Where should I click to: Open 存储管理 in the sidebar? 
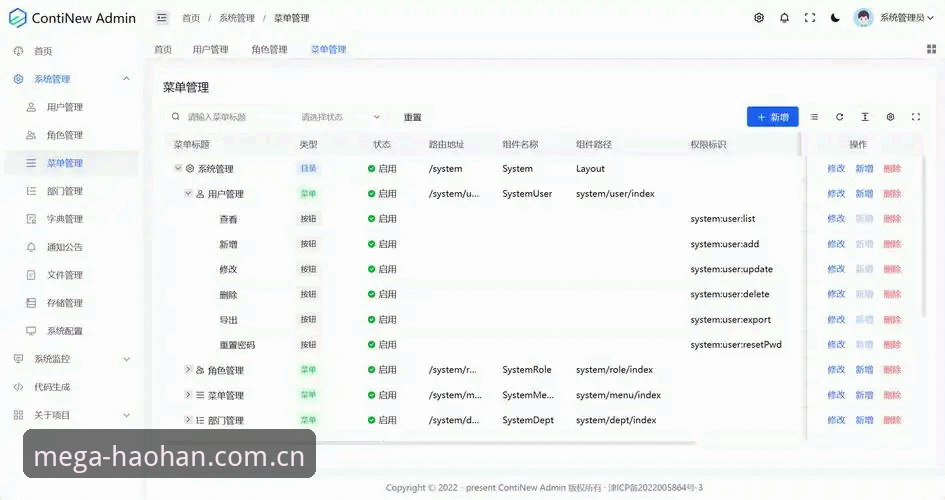pos(64,303)
